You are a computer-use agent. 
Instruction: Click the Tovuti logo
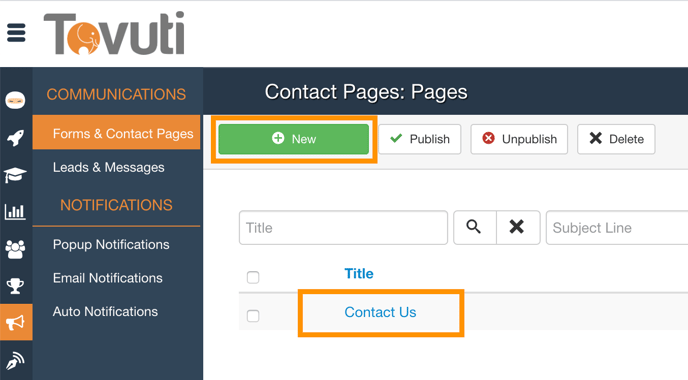[x=114, y=34]
